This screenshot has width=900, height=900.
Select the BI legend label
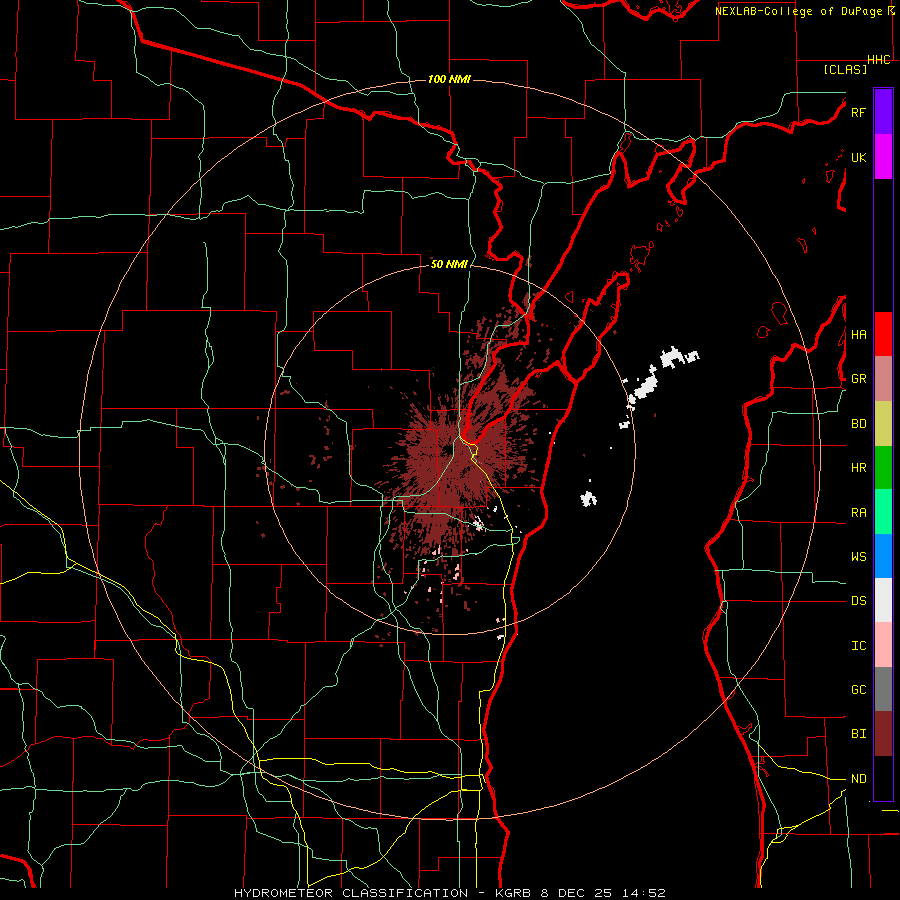[858, 734]
